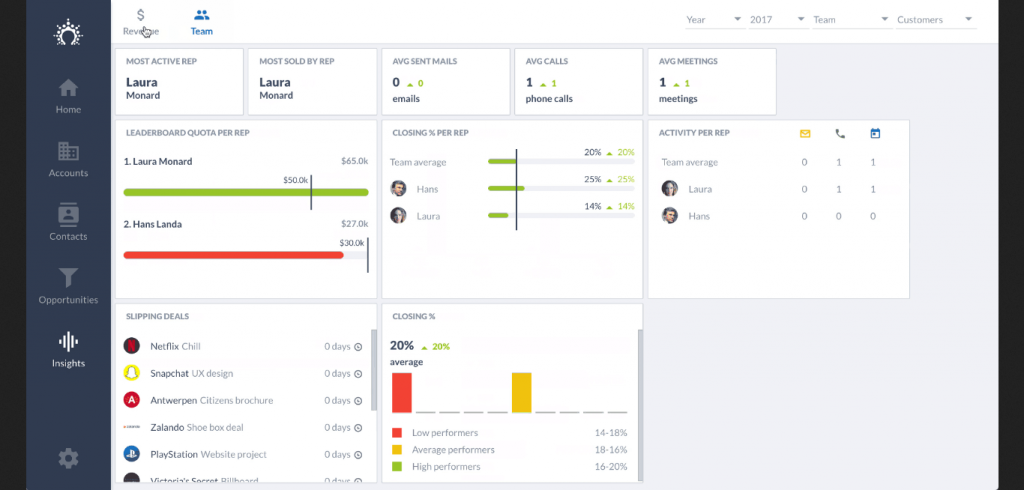Click the PlayStation logo in Slipping deals
This screenshot has width=1024, height=490.
point(132,453)
